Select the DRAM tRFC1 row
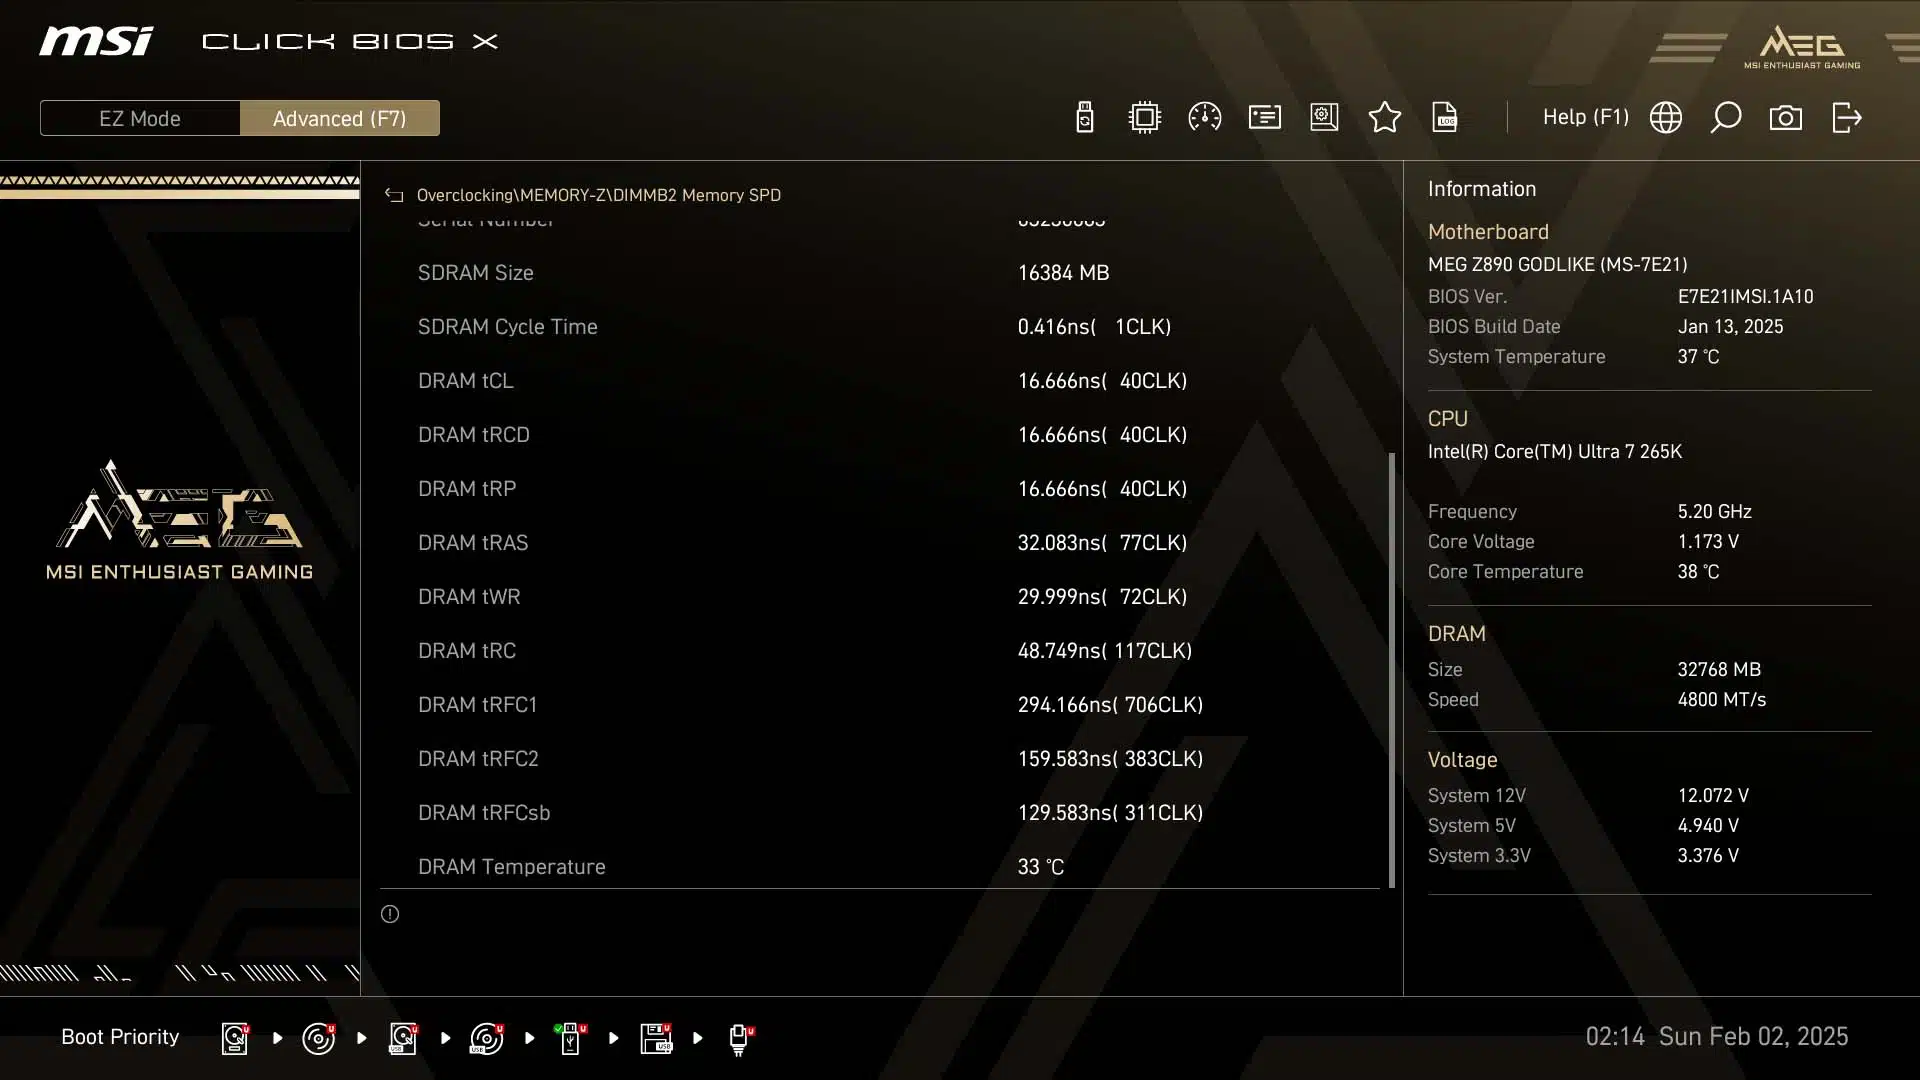The width and height of the screenshot is (1920, 1080). tap(880, 705)
